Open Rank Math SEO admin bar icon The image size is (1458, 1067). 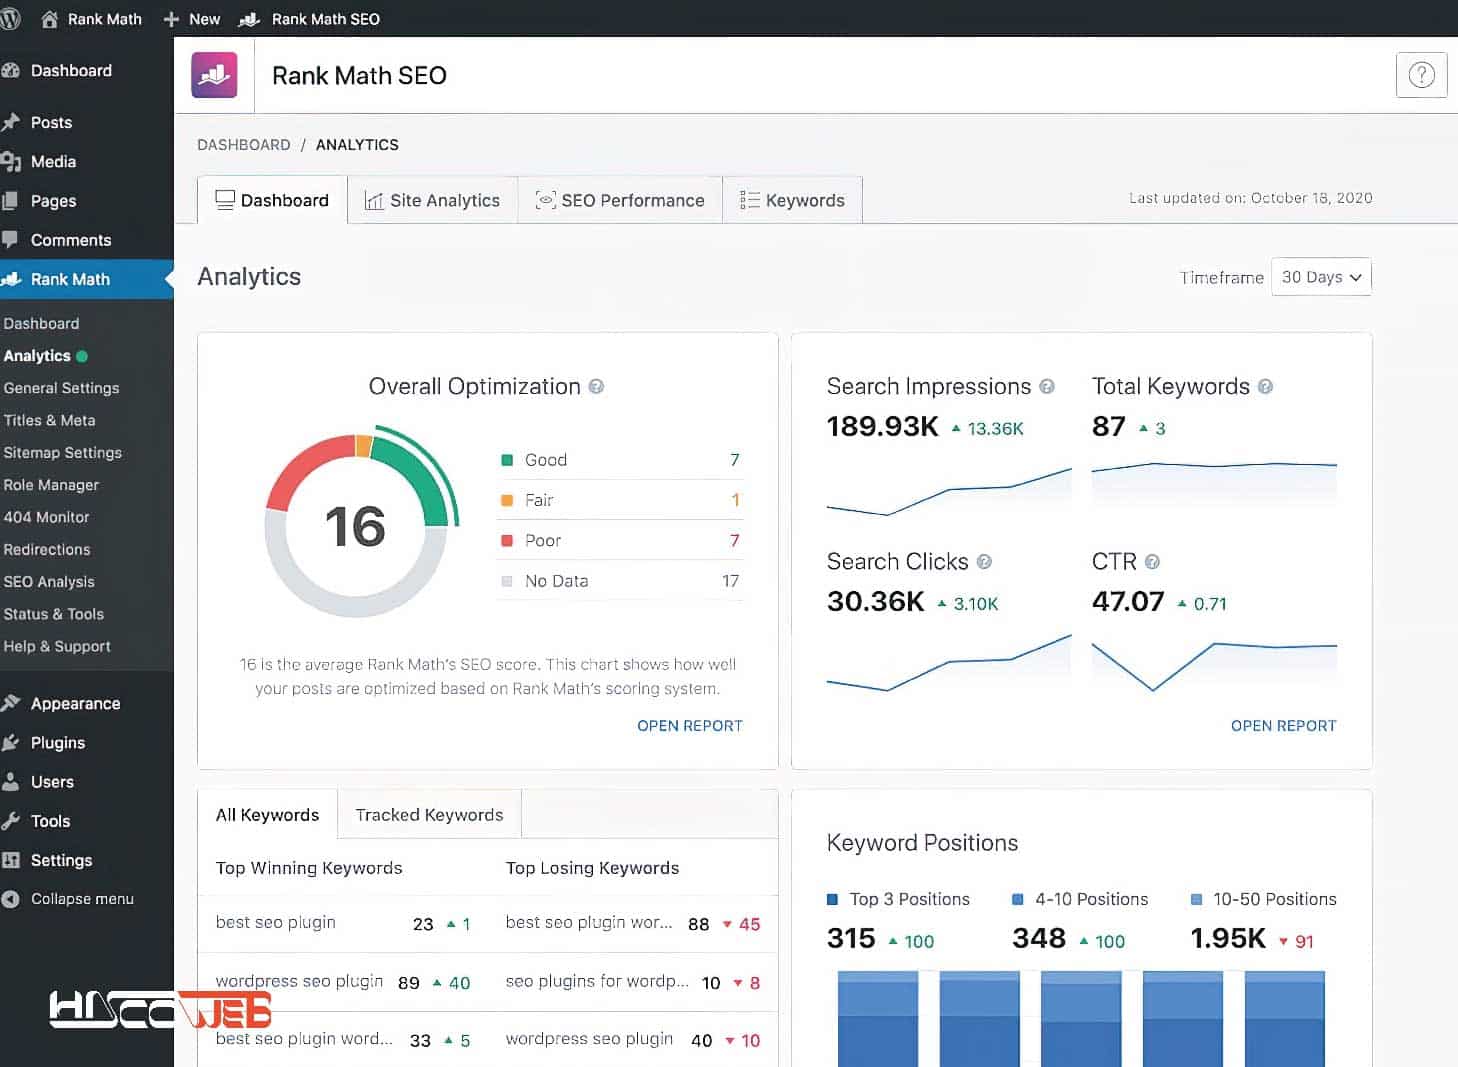(x=250, y=19)
